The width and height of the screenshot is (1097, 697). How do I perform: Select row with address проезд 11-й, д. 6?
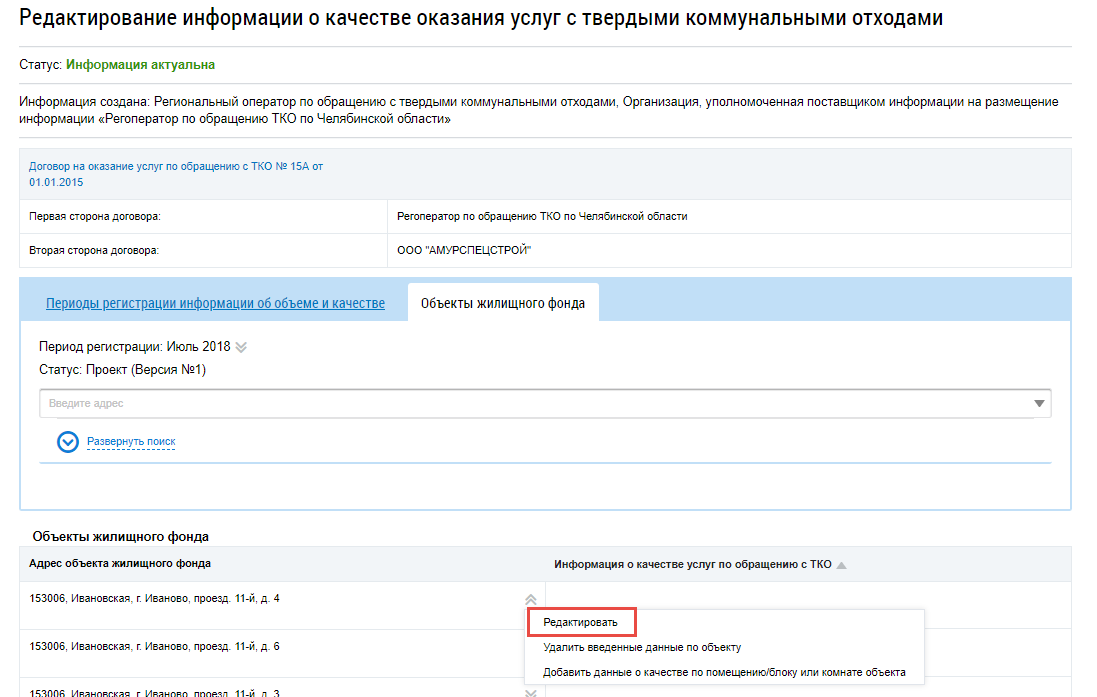point(154,646)
